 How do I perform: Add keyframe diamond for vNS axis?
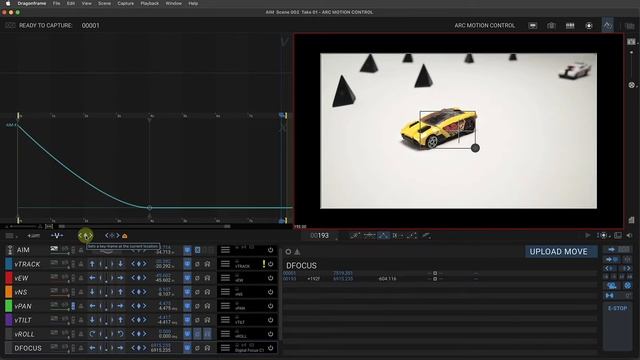pos(139,292)
